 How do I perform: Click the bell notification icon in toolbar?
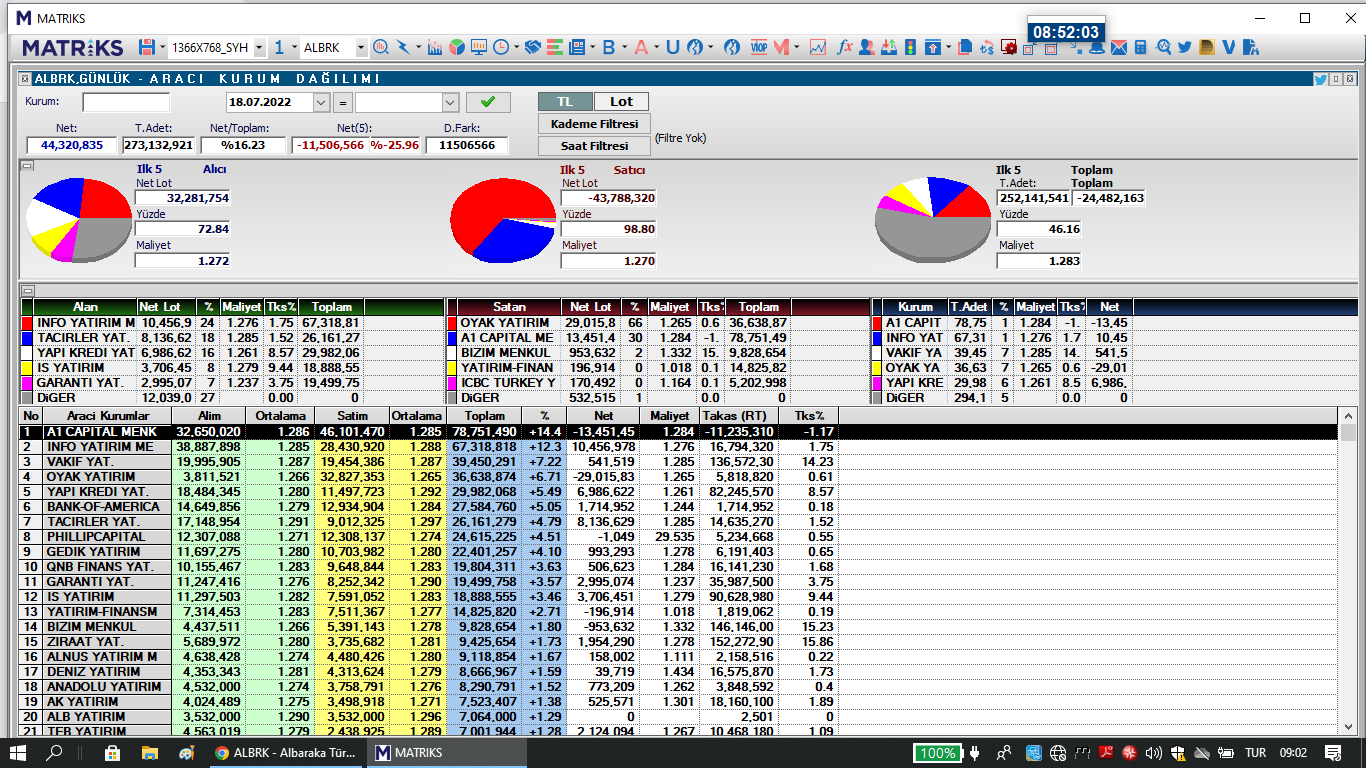tap(1096, 47)
